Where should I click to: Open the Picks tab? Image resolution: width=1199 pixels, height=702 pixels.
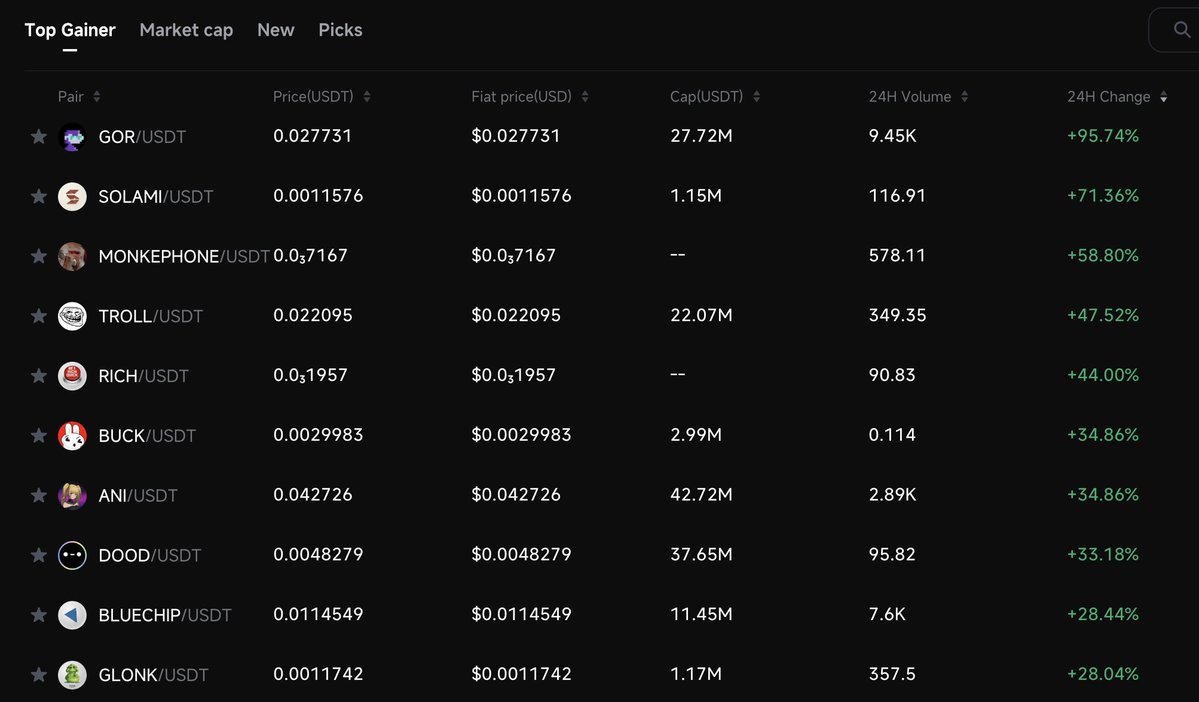(x=340, y=30)
